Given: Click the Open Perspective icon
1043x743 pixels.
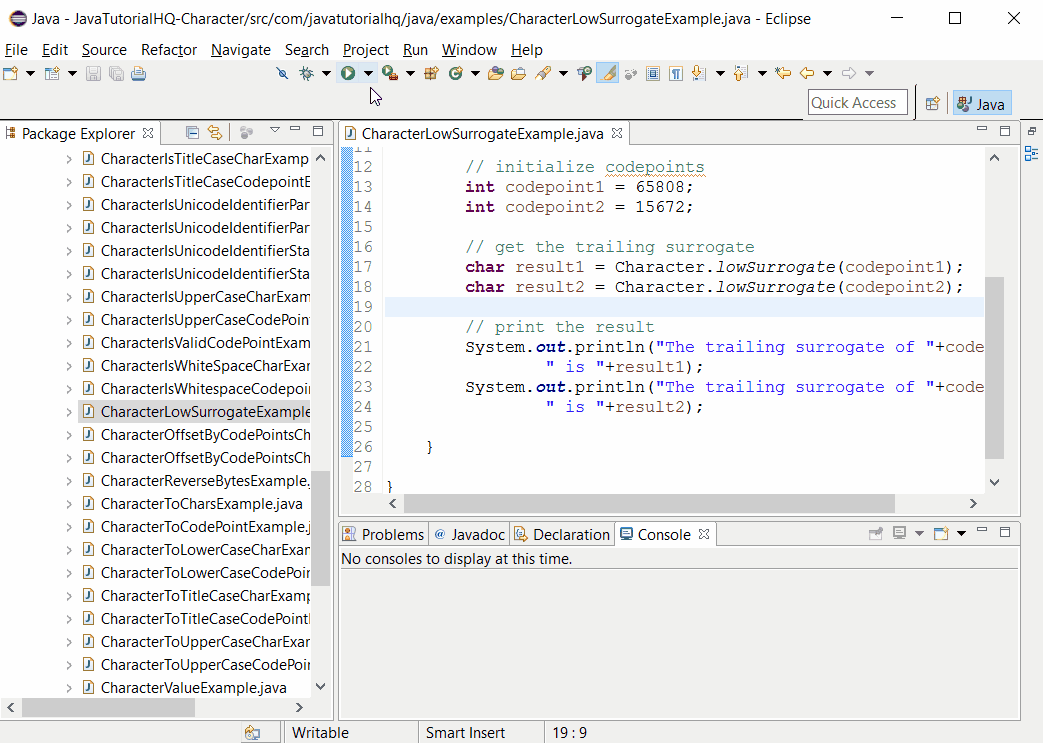Looking at the screenshot, I should pos(933,103).
